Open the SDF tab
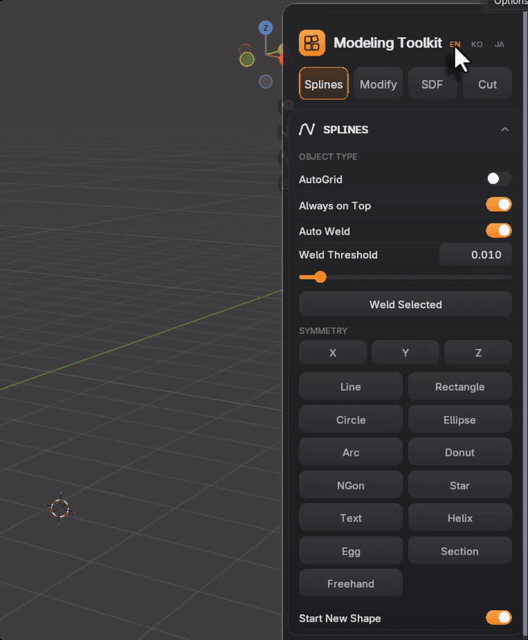This screenshot has height=640, width=528. coord(432,84)
